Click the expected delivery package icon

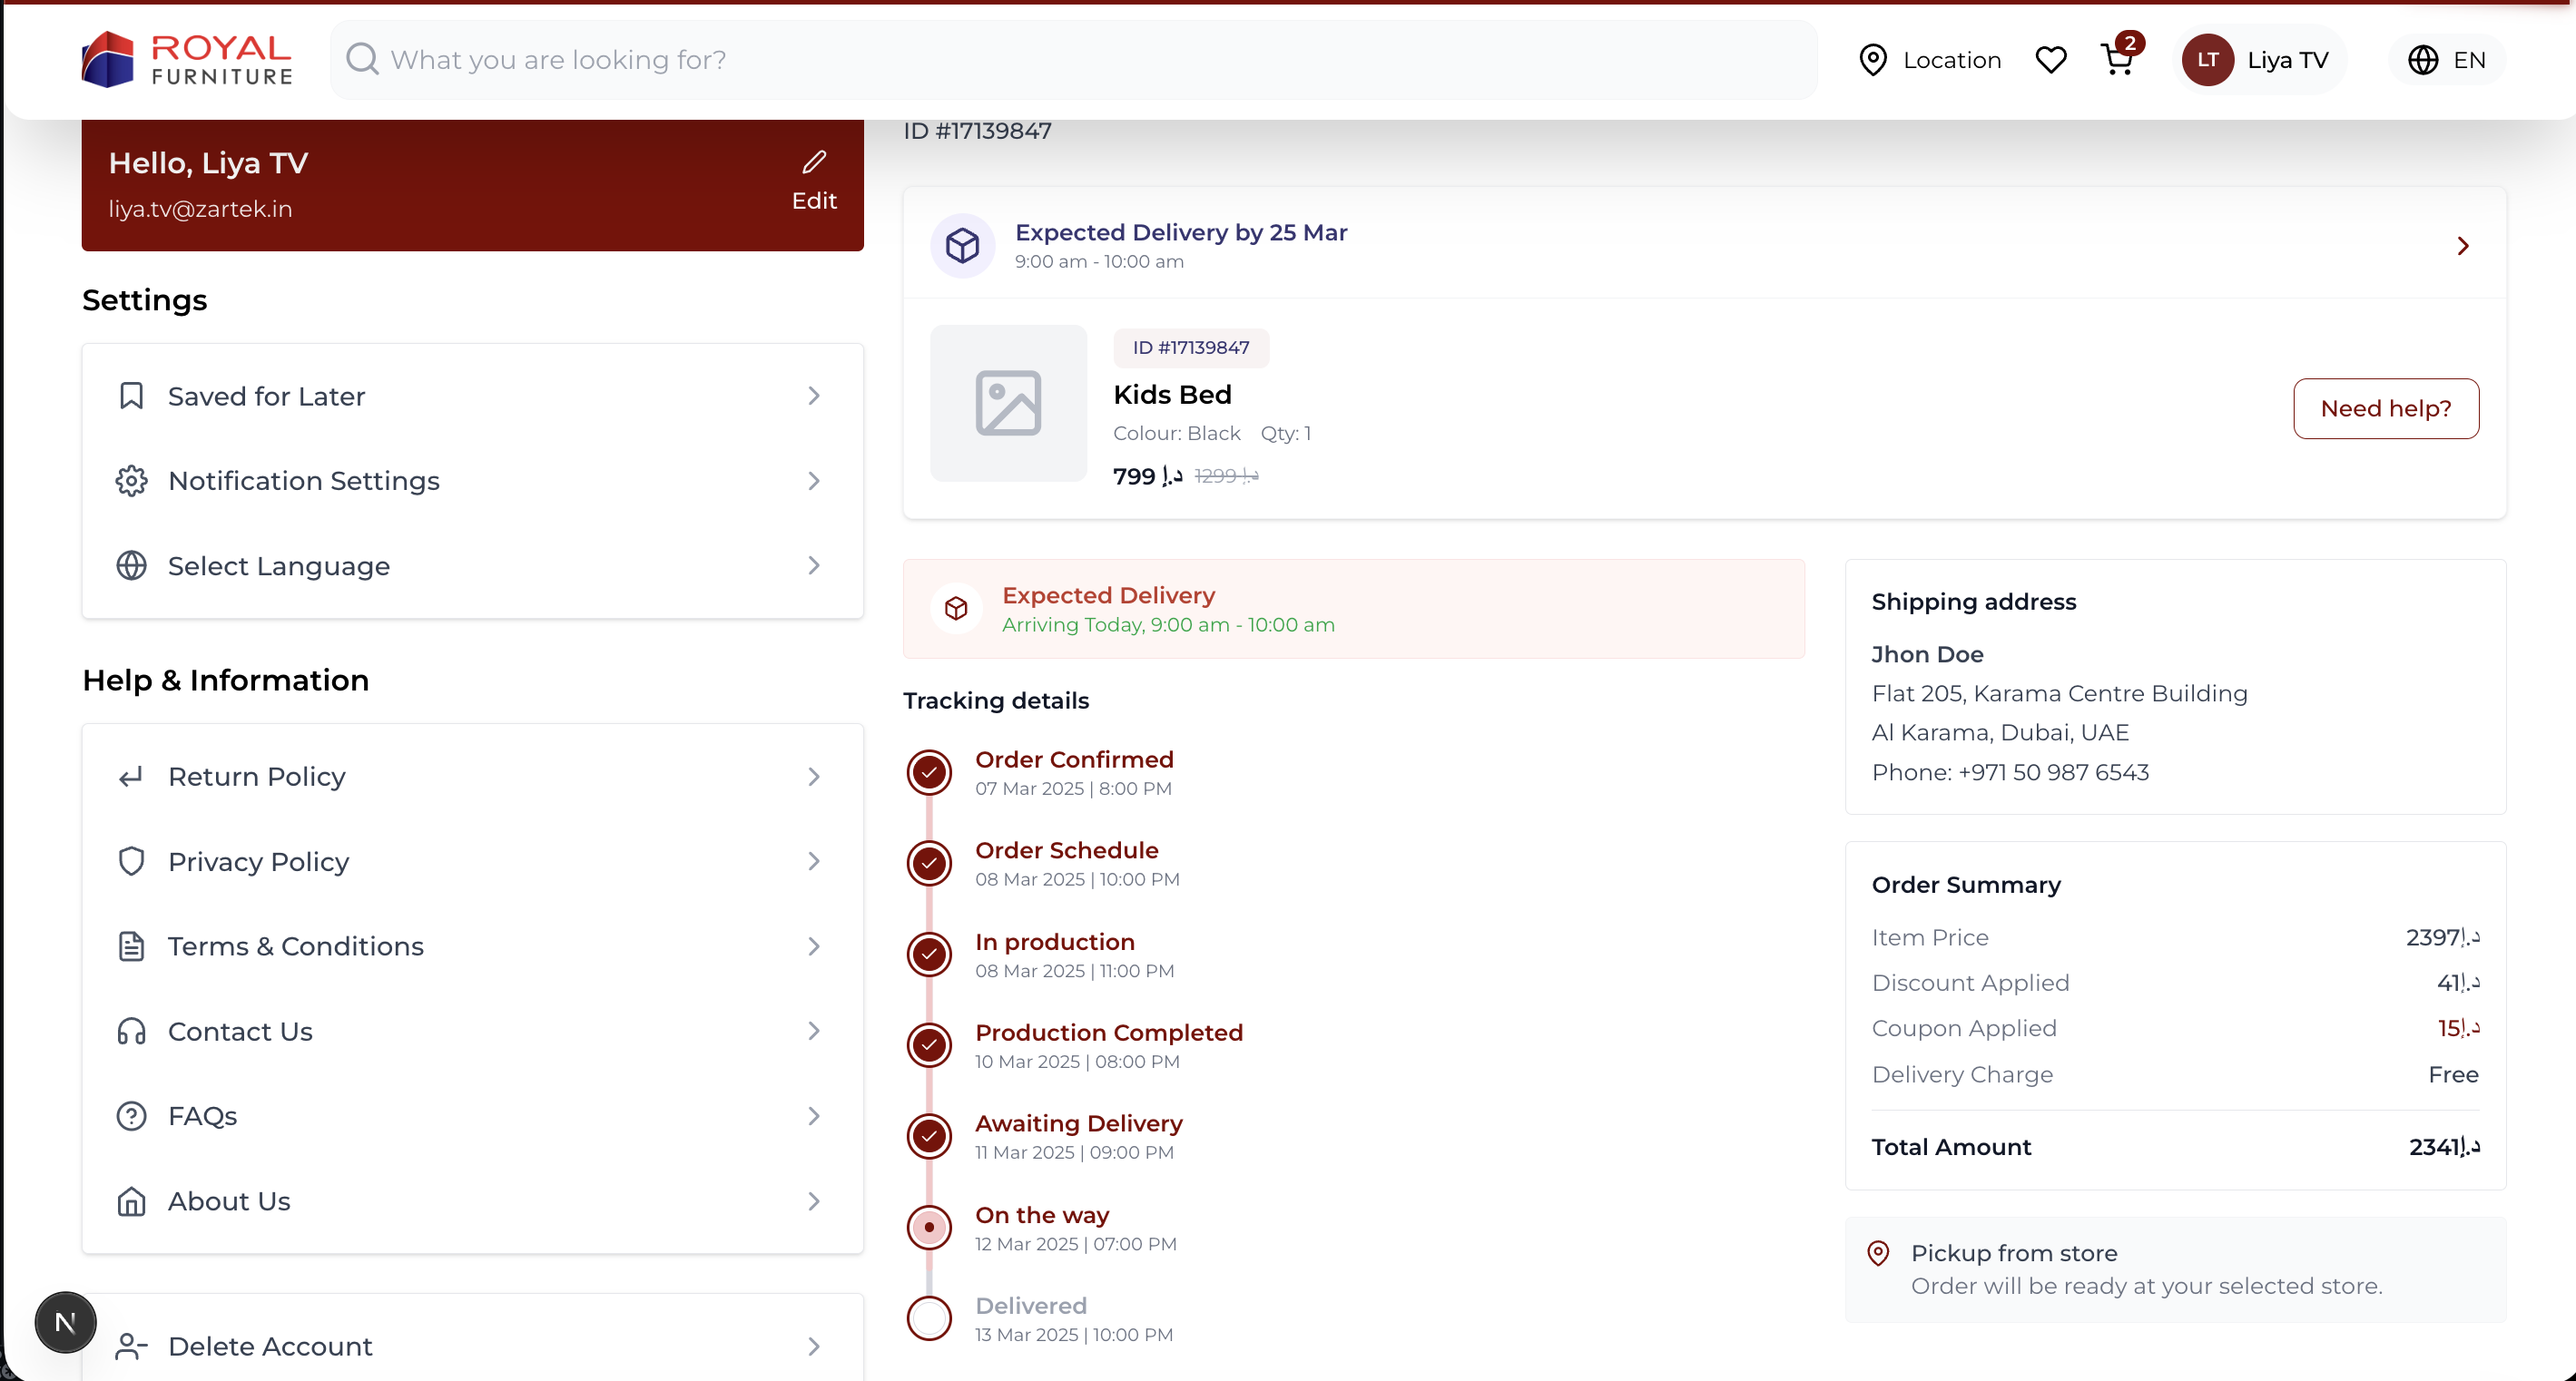point(962,246)
